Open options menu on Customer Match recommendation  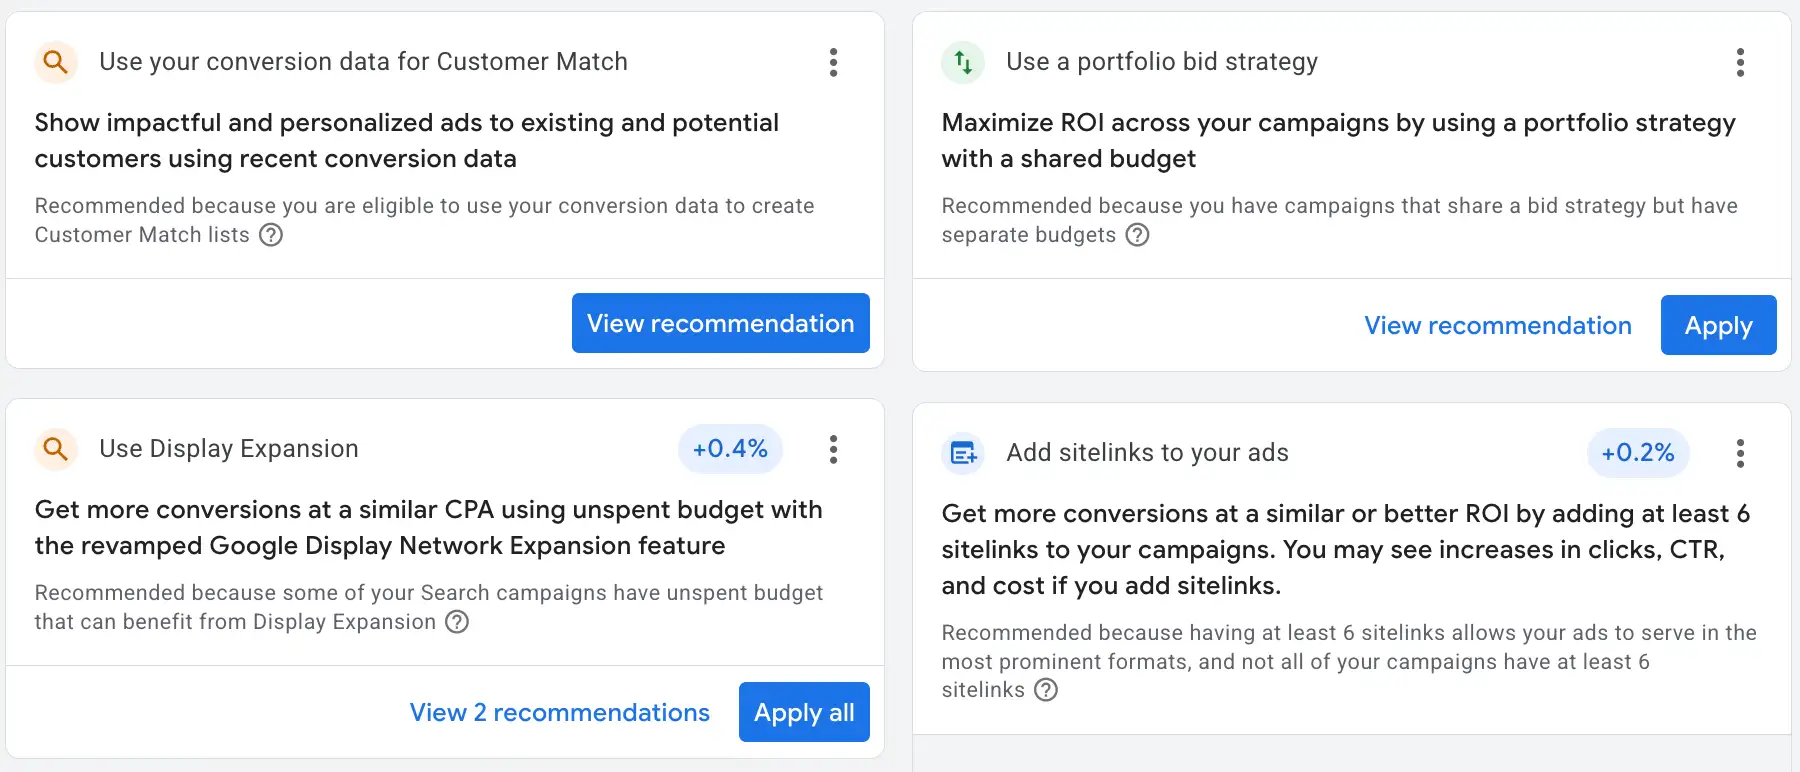[833, 62]
